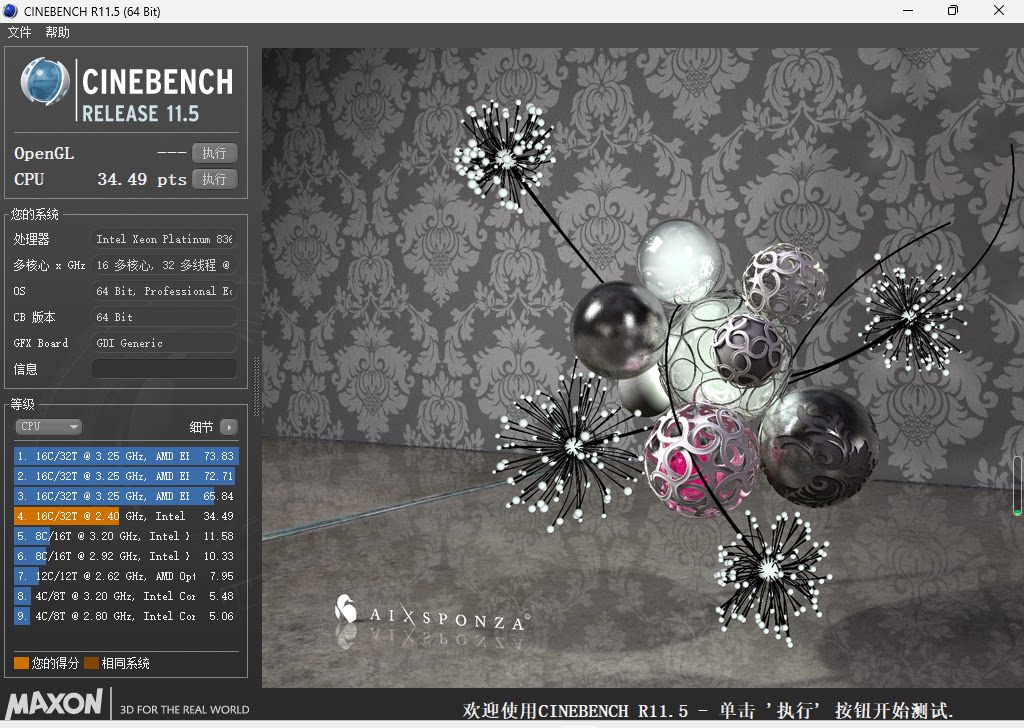This screenshot has height=728, width=1024.
Task: Select ranking row 2 scoring 72.71
Action: click(x=126, y=476)
